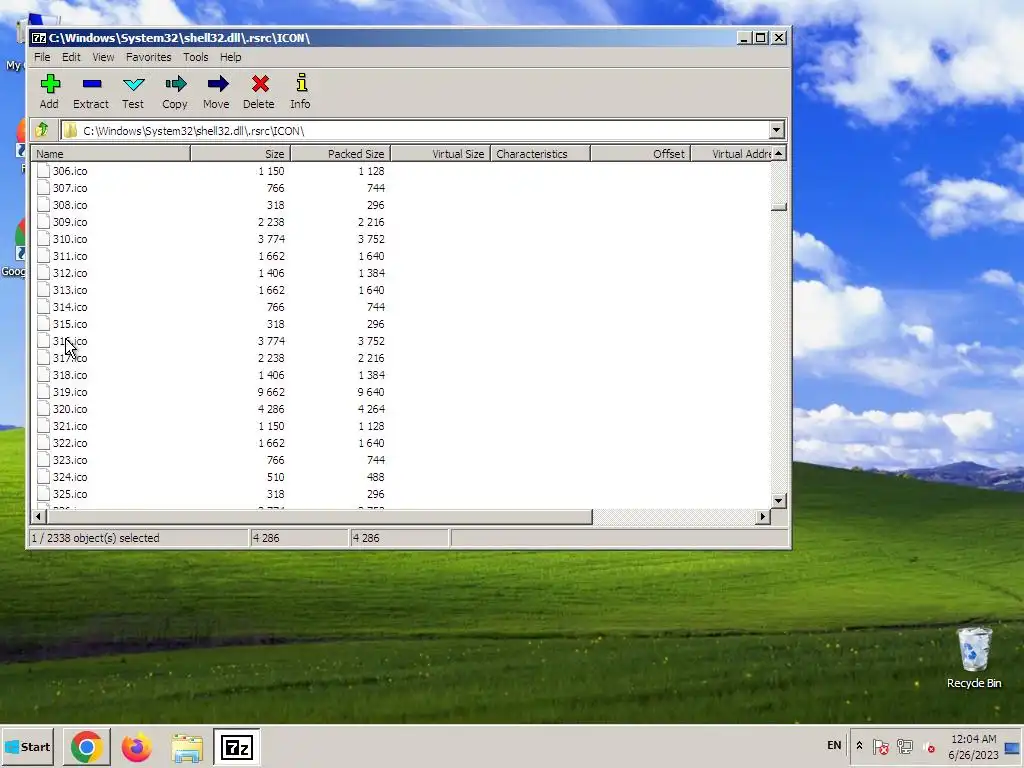
Task: Open the Edit menu
Action: (71, 57)
